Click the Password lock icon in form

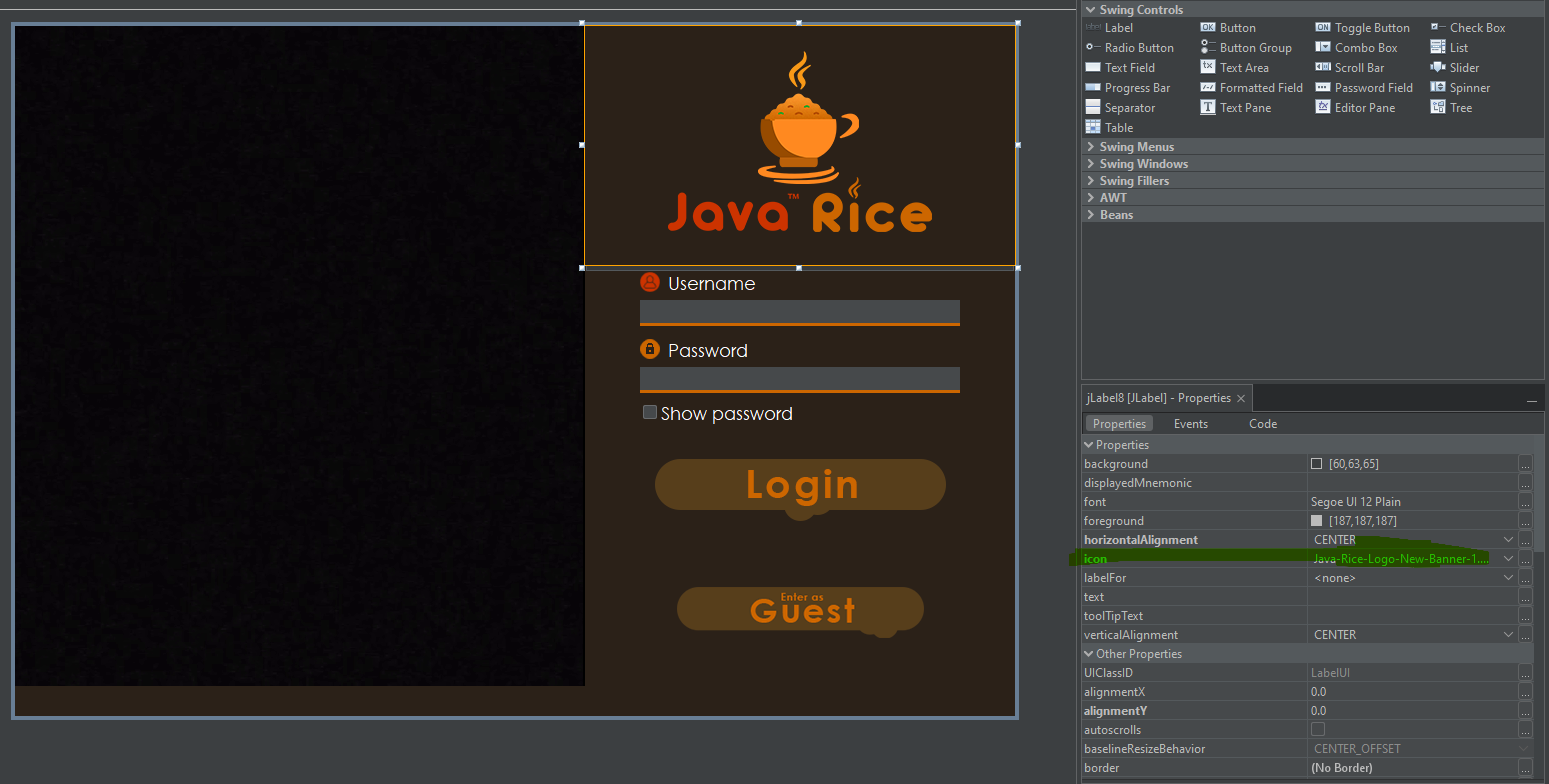click(x=650, y=350)
